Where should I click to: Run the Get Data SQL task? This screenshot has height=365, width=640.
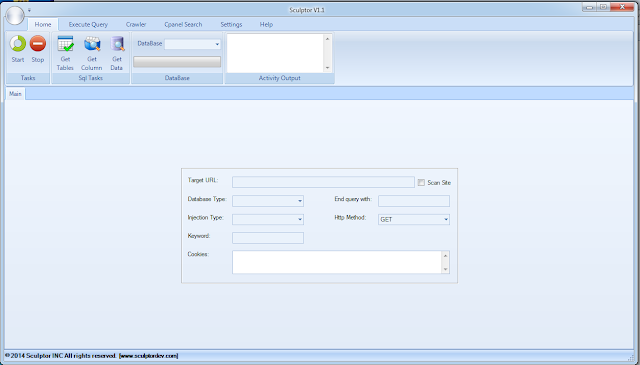pyautogui.click(x=117, y=53)
